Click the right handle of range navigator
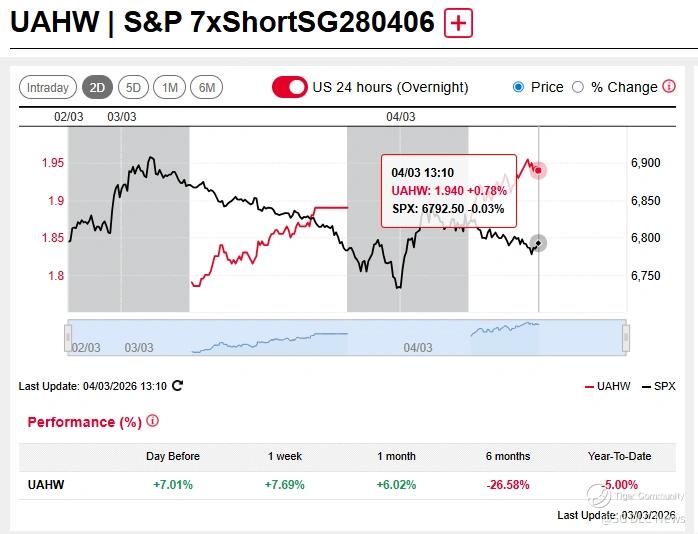Image resolution: width=698 pixels, height=534 pixels. coord(625,336)
